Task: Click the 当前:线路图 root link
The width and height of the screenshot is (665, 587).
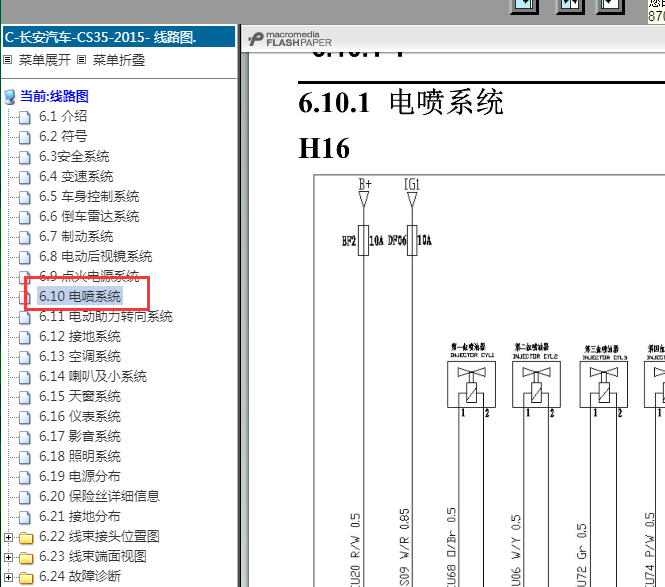Action: (x=54, y=96)
